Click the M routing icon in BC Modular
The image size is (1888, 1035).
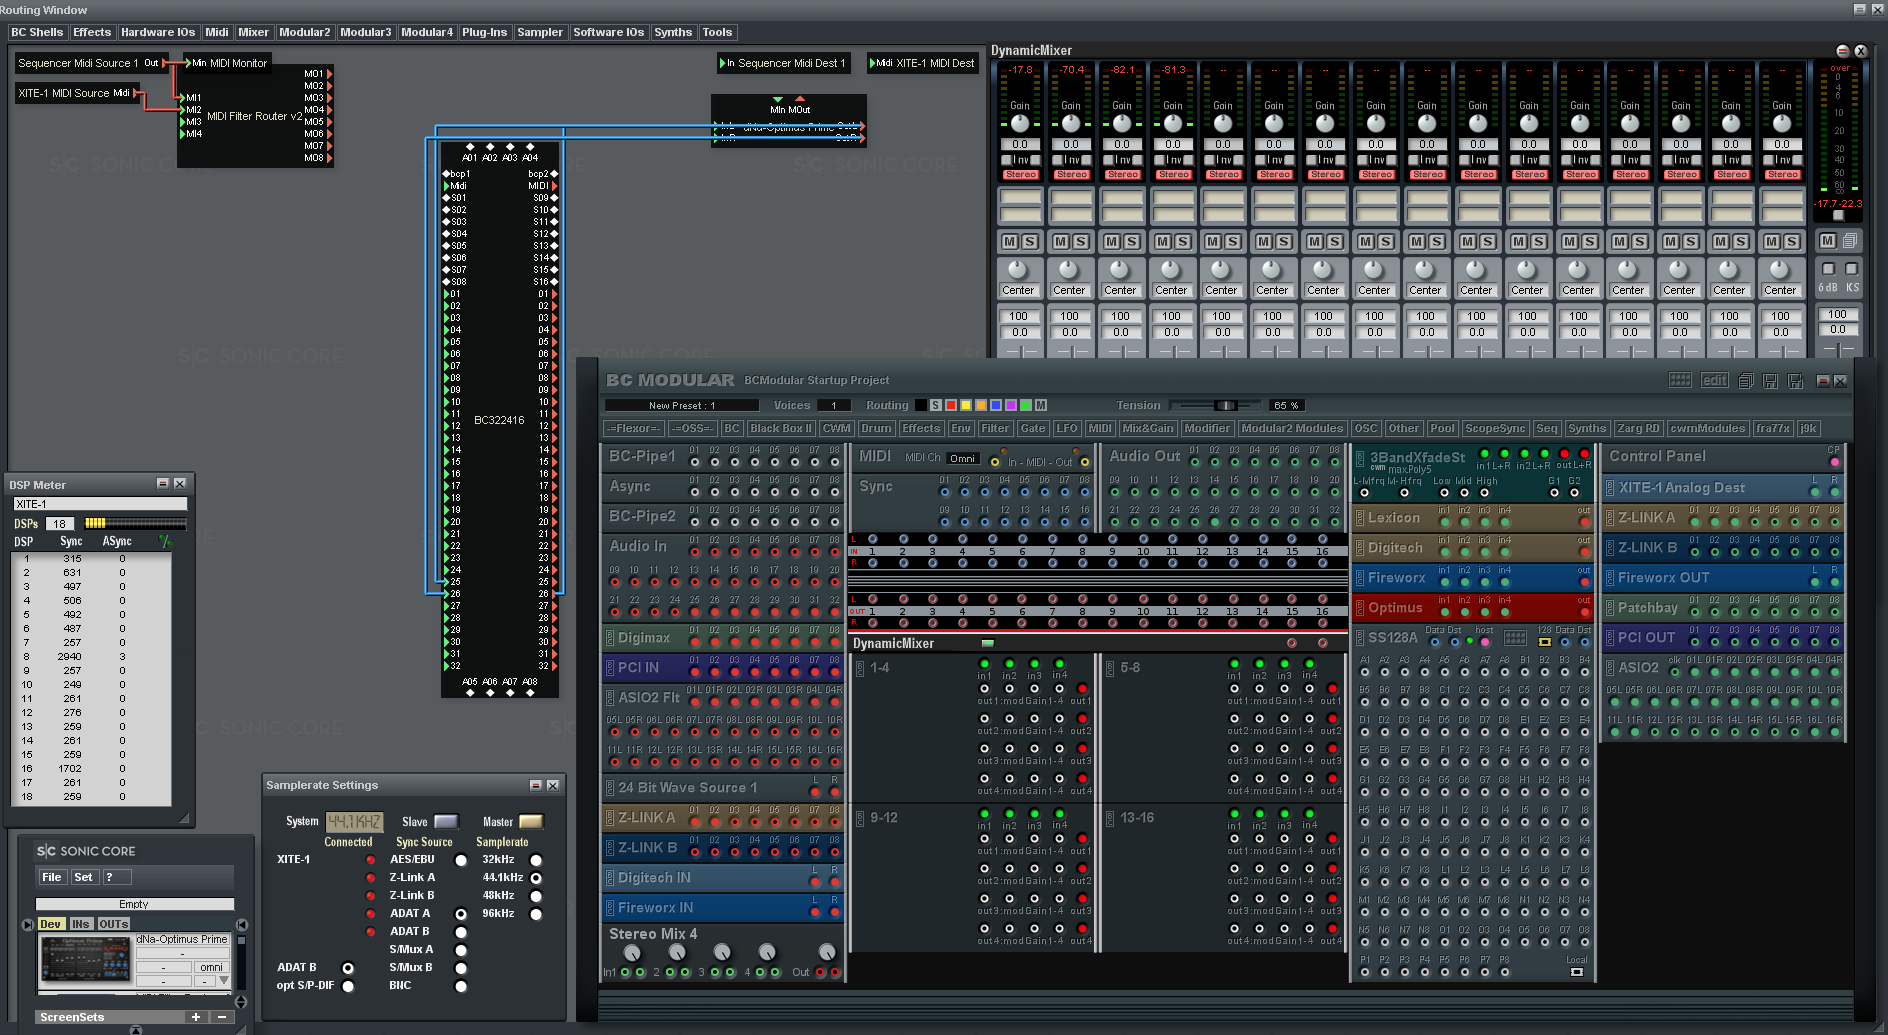pos(1041,405)
